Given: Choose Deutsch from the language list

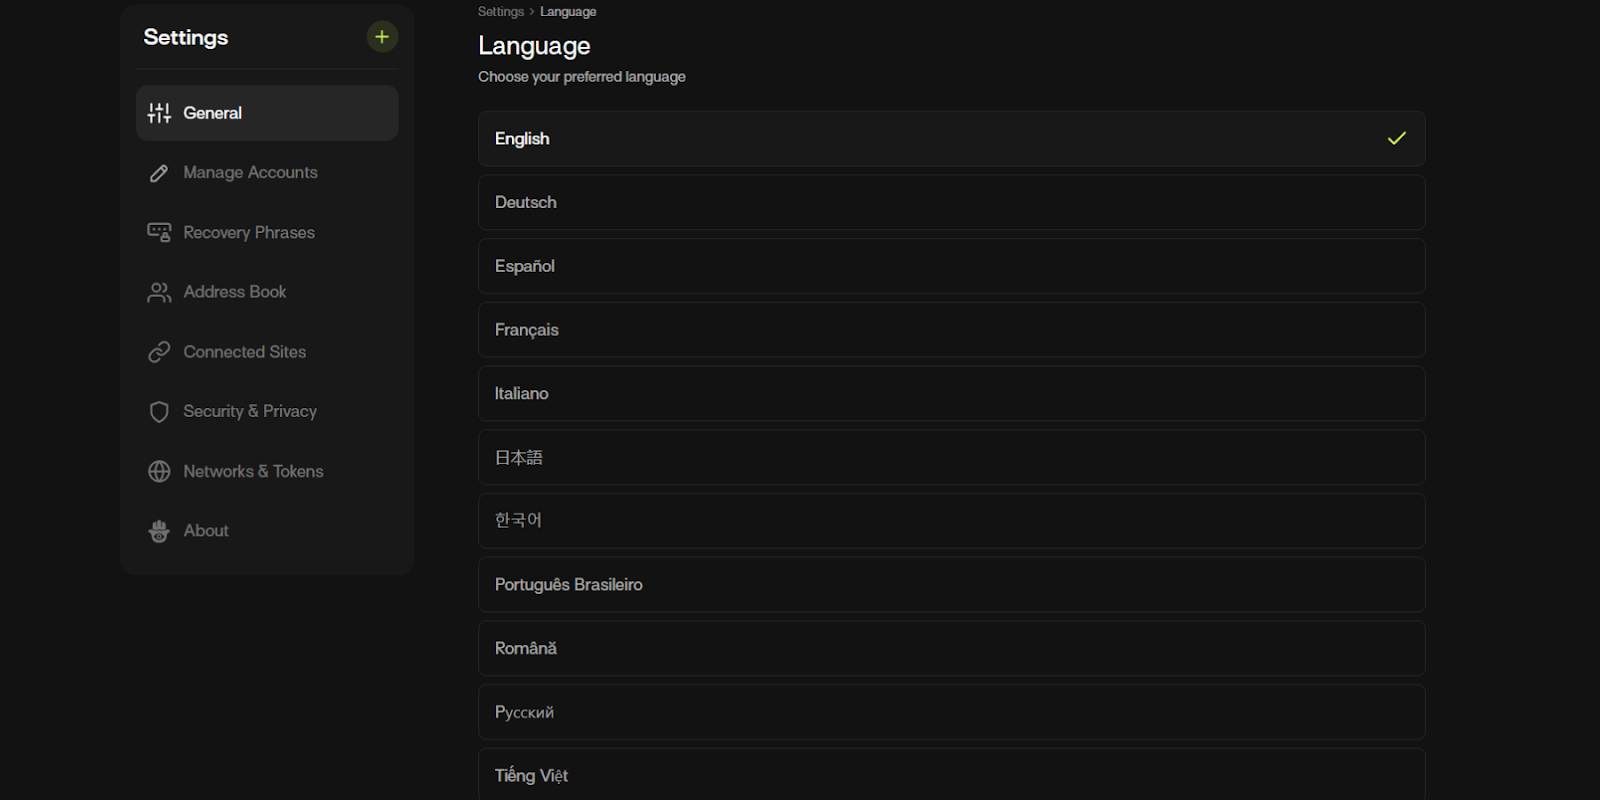Looking at the screenshot, I should pos(950,203).
